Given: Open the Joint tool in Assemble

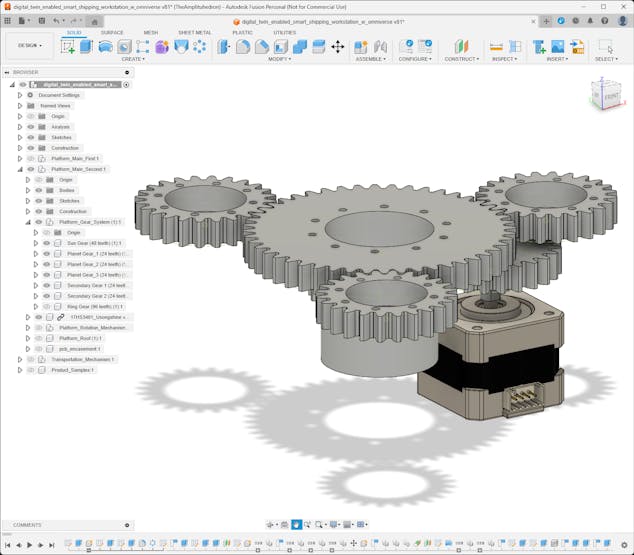Looking at the screenshot, I should [380, 47].
